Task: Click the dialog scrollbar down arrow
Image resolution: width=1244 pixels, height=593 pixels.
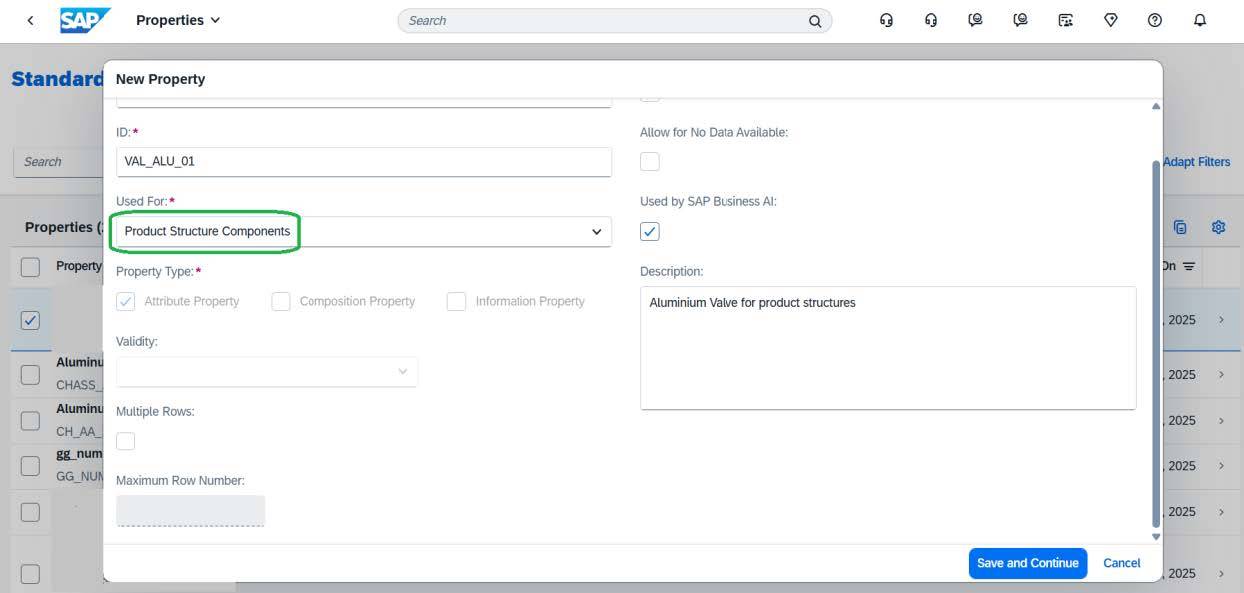Action: click(x=1156, y=537)
